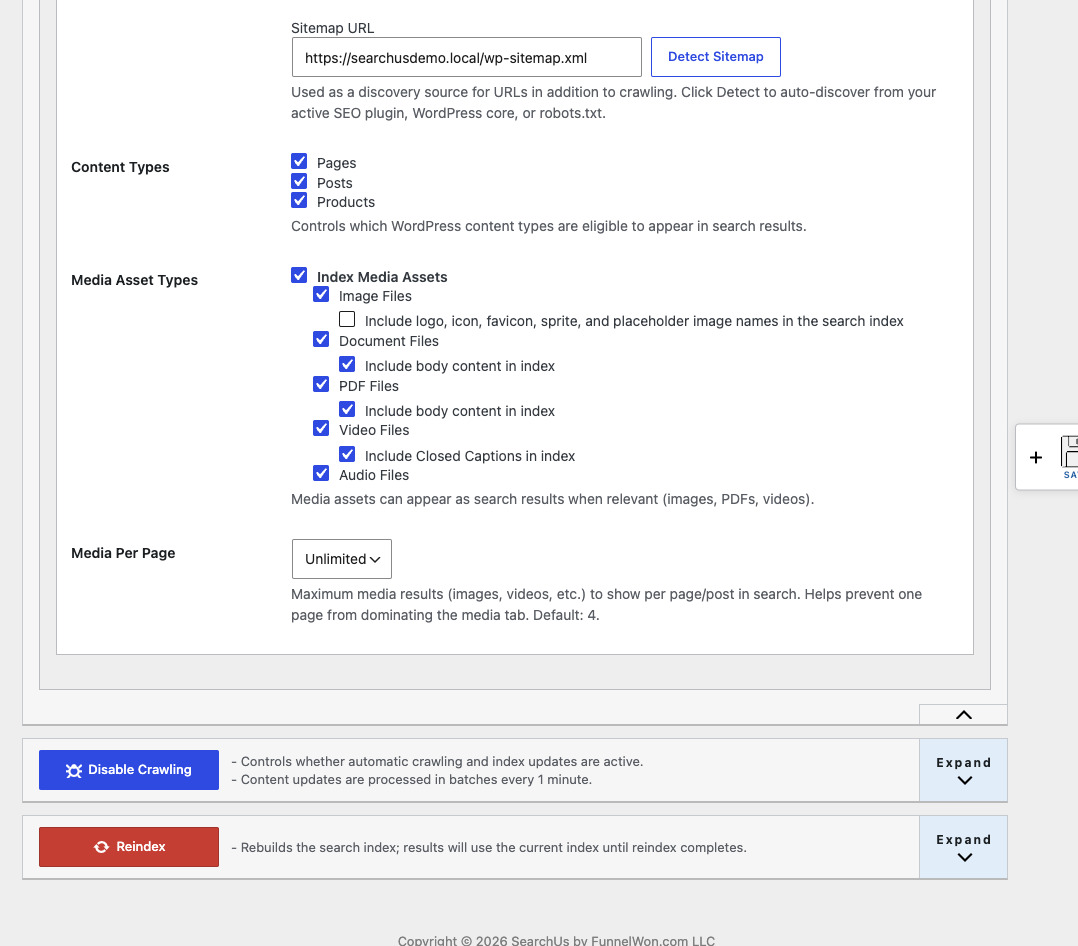Toggle the Index Media Assets checkbox
The width and height of the screenshot is (1078, 946).
coord(299,276)
